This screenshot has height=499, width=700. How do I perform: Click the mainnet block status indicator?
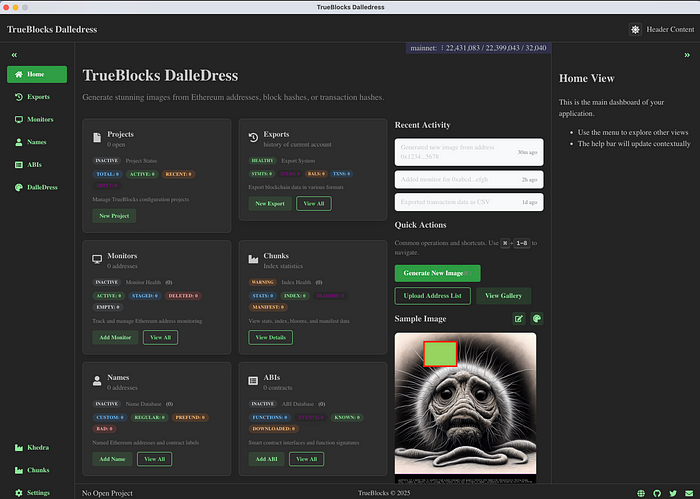click(478, 48)
